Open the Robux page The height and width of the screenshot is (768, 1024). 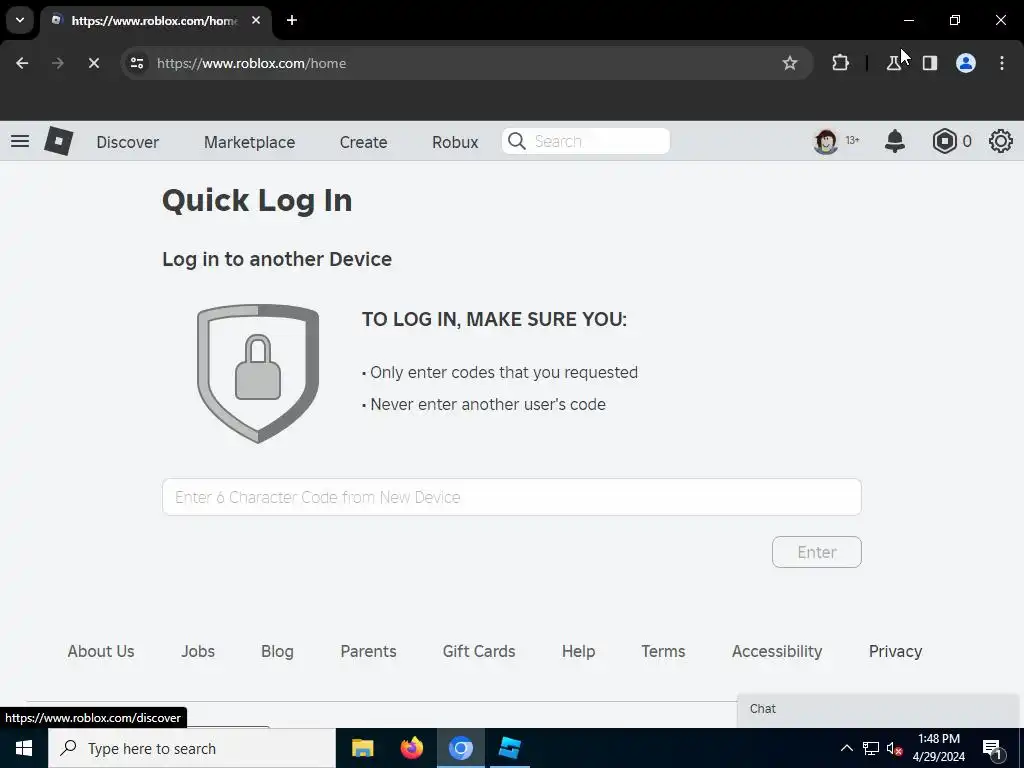tap(455, 142)
